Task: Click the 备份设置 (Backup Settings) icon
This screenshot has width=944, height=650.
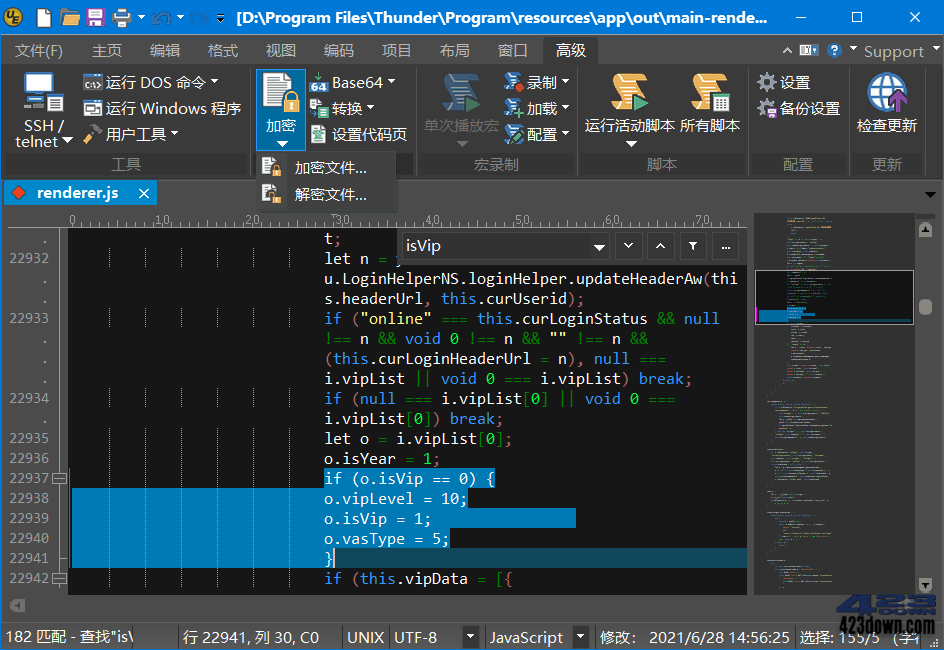Action: click(x=765, y=107)
